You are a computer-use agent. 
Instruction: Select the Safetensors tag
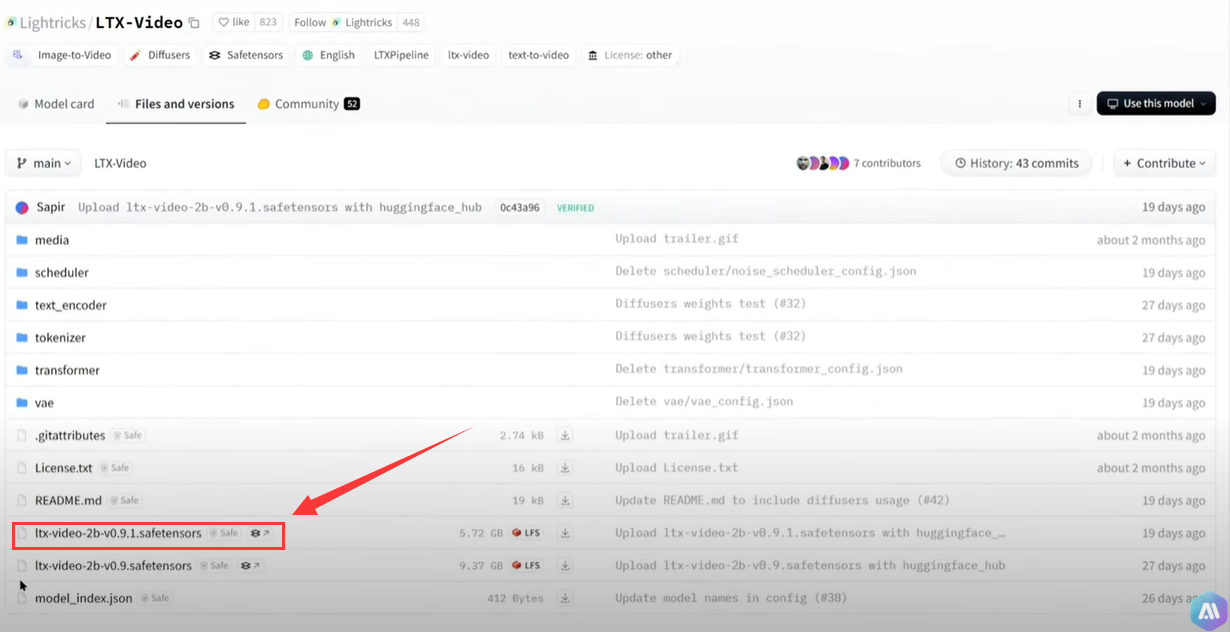pos(246,55)
